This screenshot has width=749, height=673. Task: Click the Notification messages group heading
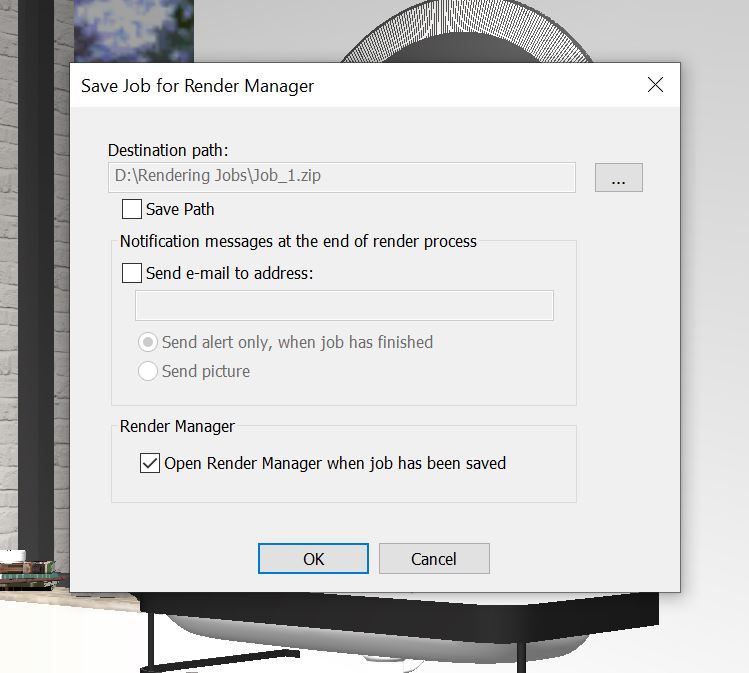[x=298, y=241]
